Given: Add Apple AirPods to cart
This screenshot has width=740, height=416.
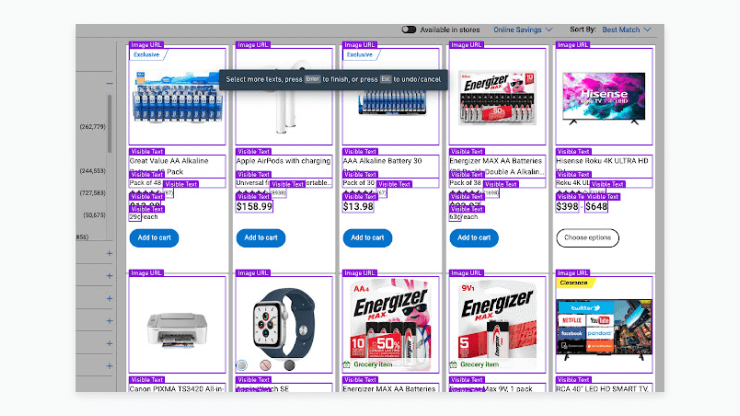Looking at the screenshot, I should coord(261,238).
